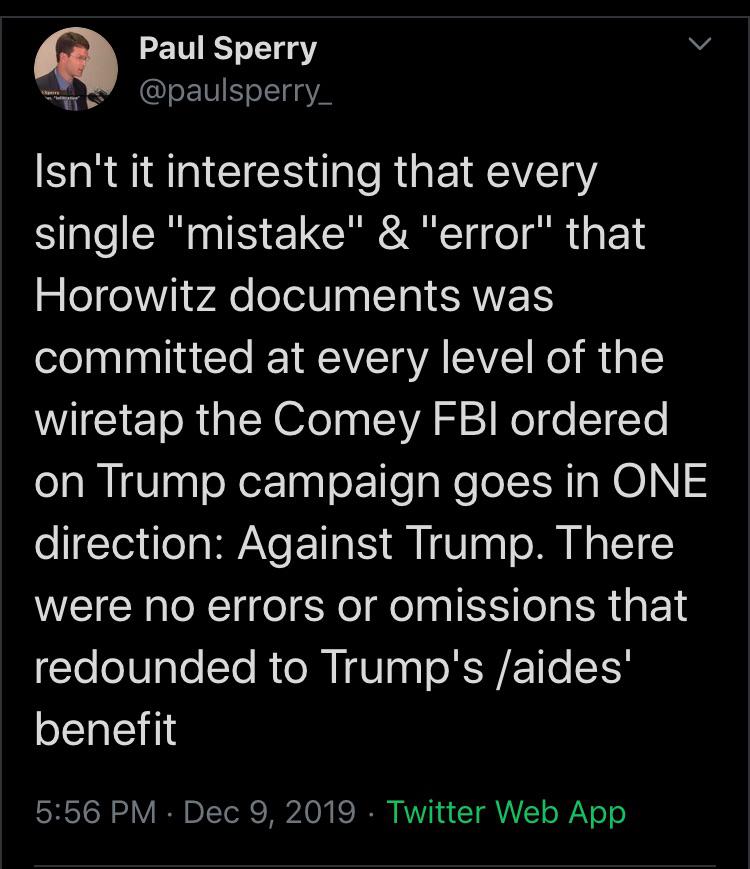Viewport: 750px width, 869px height.
Task: Click the word "redounded" in the tweet
Action: (145, 667)
